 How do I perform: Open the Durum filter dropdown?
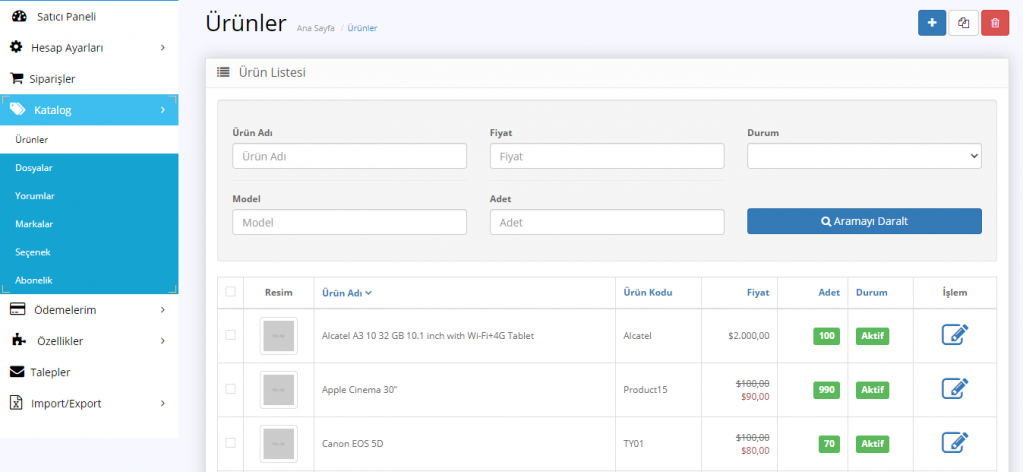(x=864, y=156)
